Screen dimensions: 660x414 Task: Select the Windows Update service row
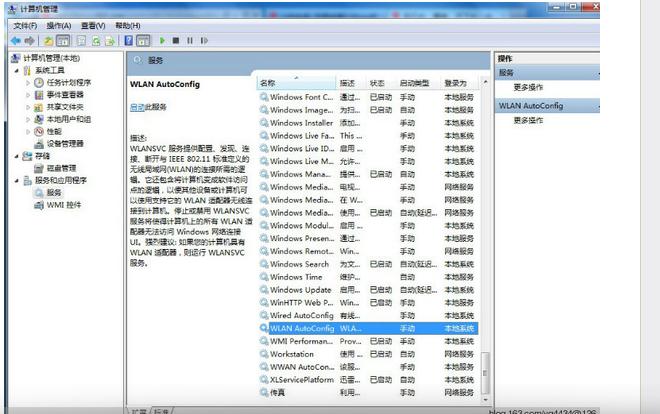click(x=368, y=290)
